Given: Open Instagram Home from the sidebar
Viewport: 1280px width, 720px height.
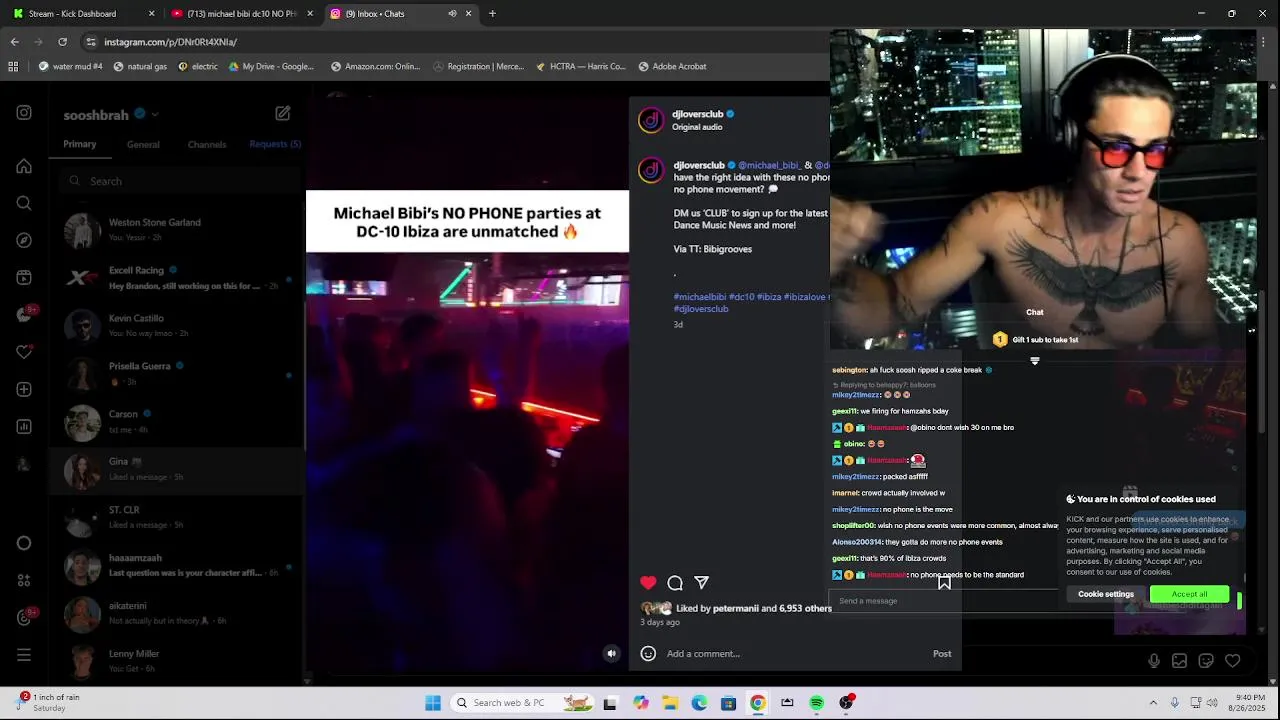Looking at the screenshot, I should (24, 166).
